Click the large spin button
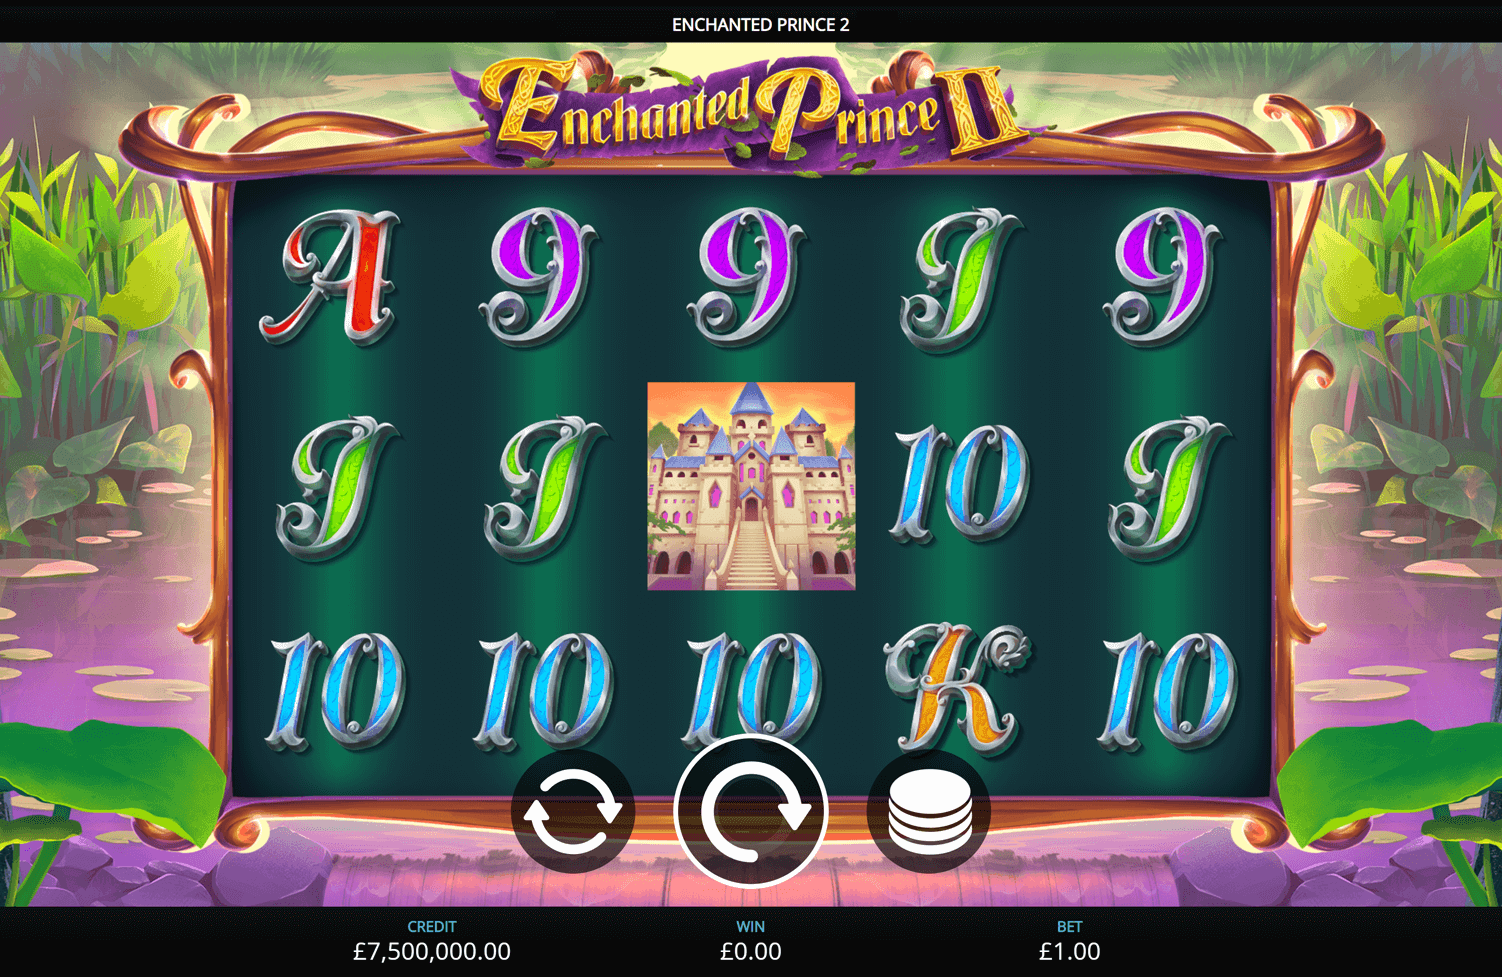Viewport: 1502px width, 977px height. point(751,811)
